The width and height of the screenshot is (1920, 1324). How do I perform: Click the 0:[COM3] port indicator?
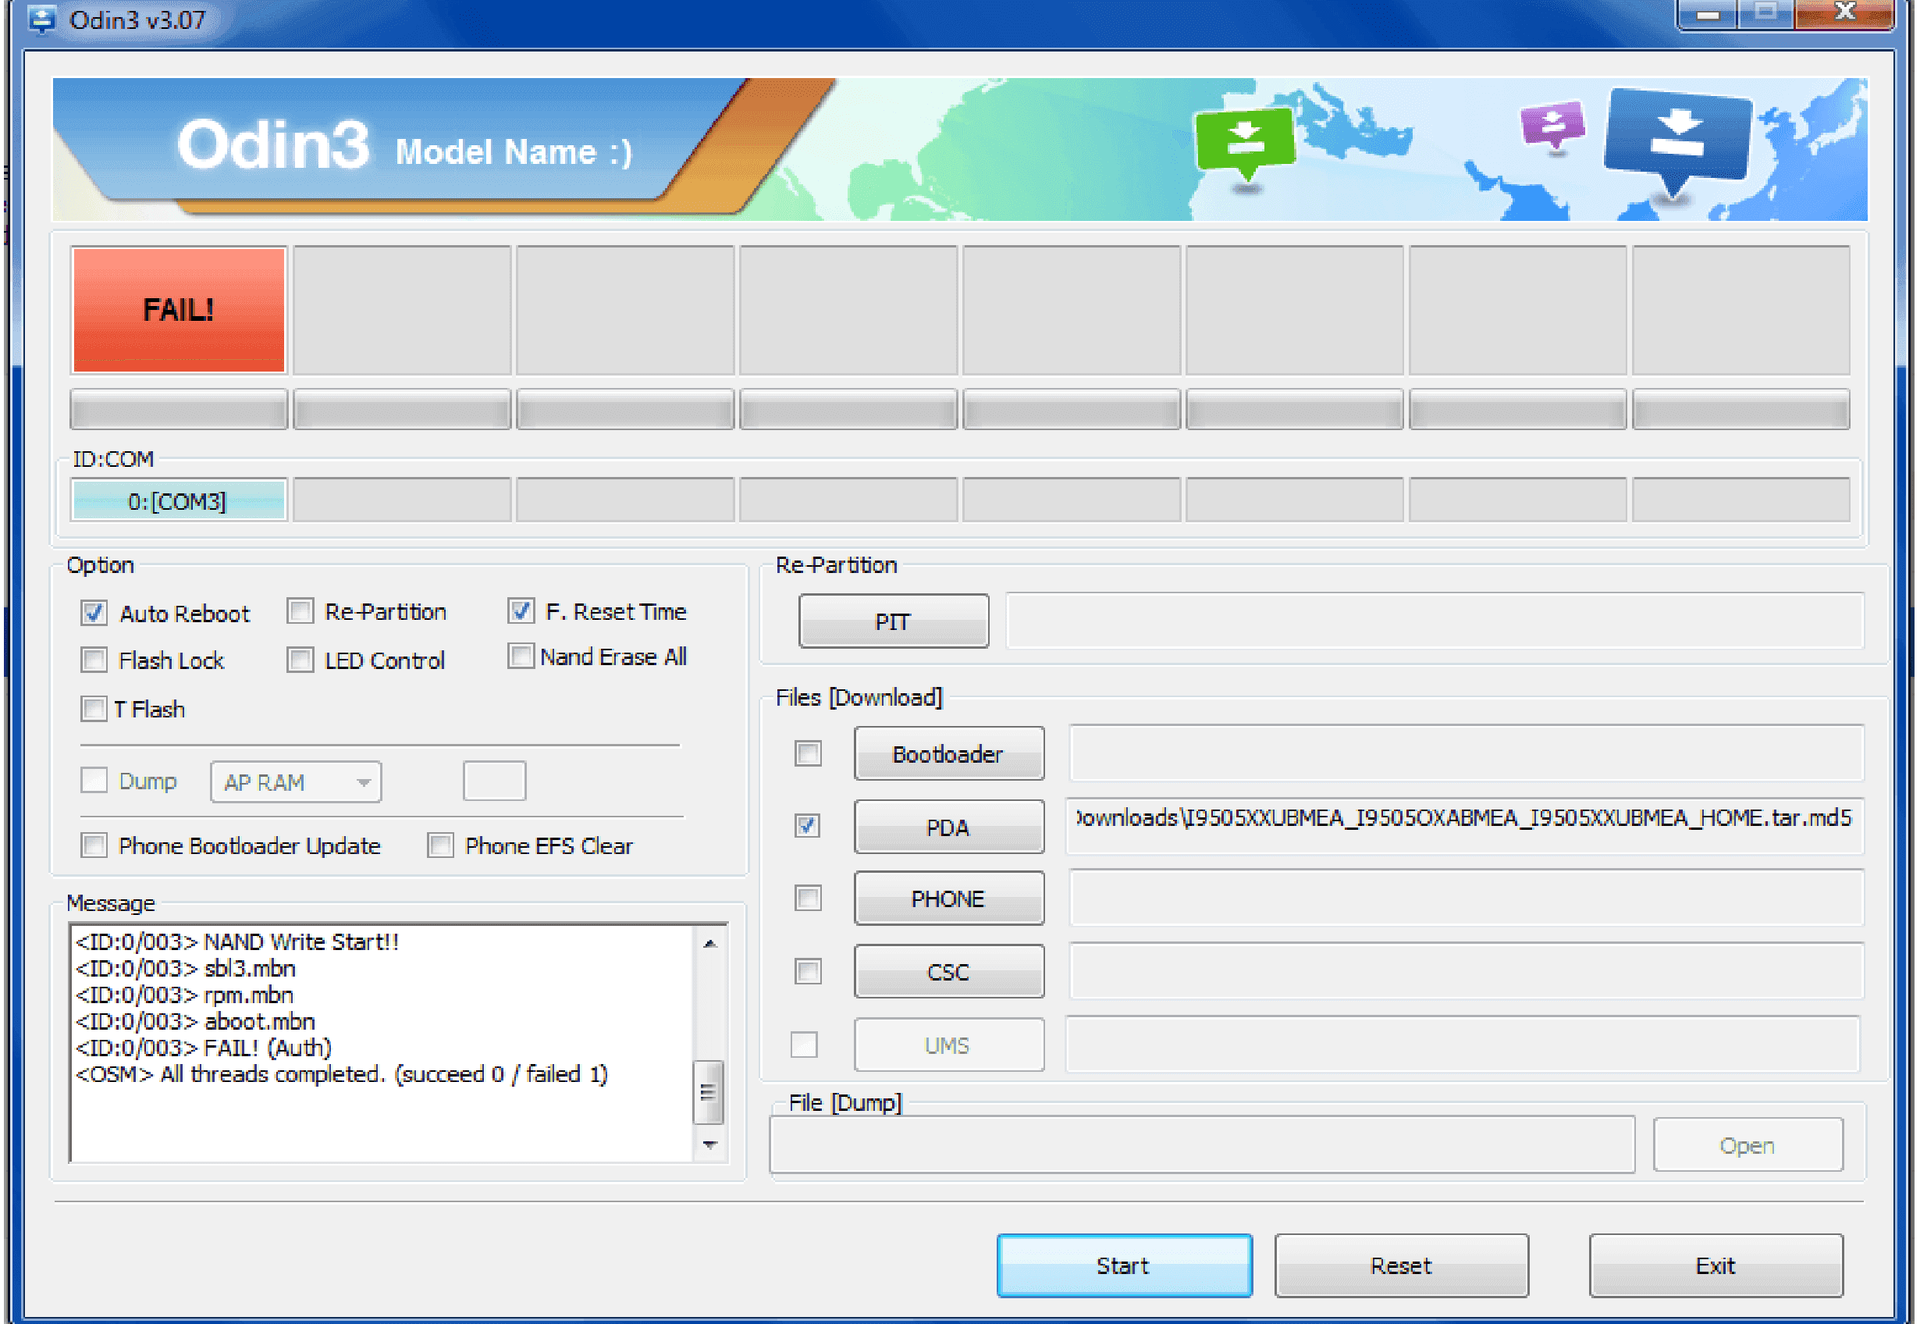[x=179, y=500]
